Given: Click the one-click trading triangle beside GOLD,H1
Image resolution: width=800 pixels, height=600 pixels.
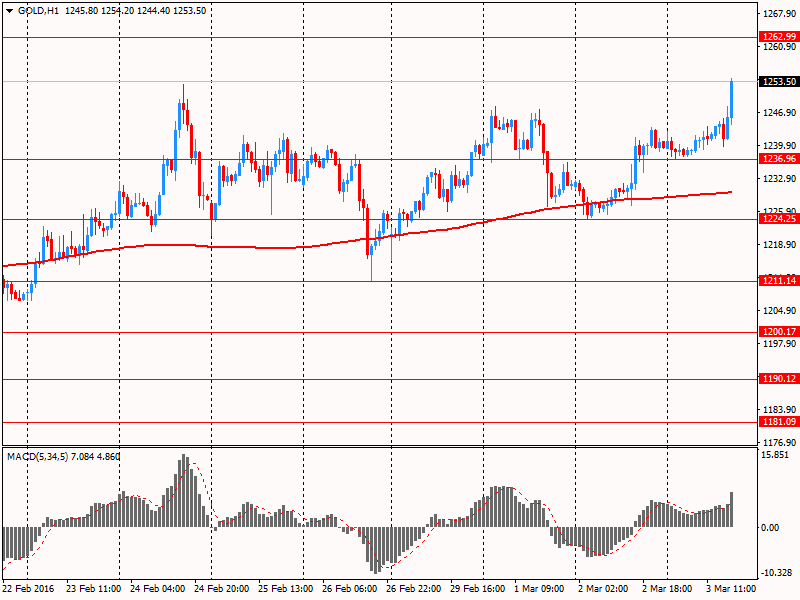Looking at the screenshot, I should pyautogui.click(x=9, y=10).
